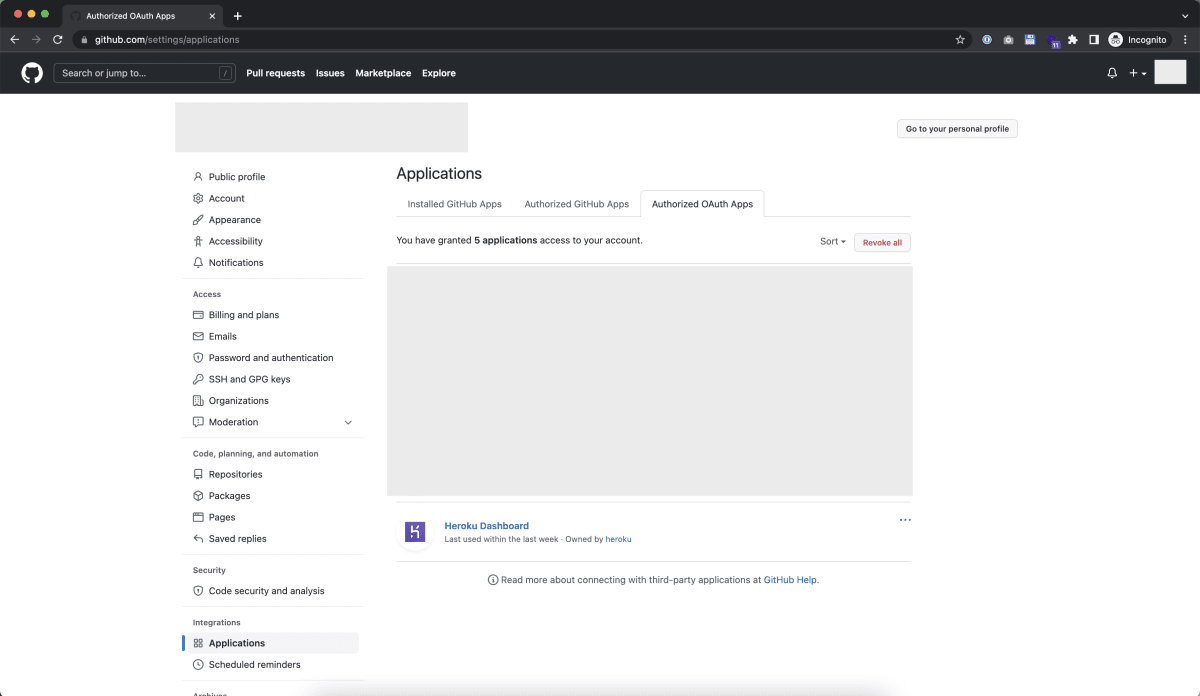Select Applications in sidebar

point(270,643)
